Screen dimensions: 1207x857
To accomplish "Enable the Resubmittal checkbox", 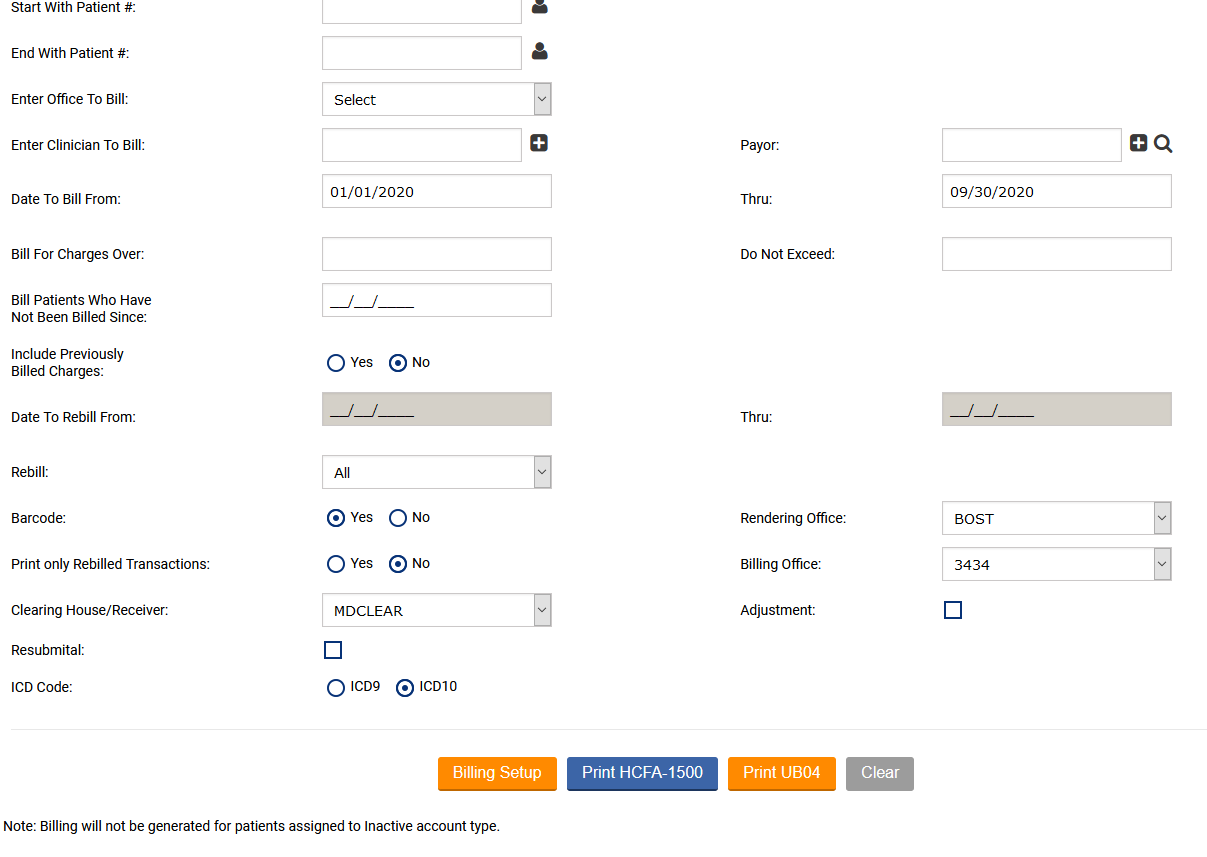I will tap(333, 650).
